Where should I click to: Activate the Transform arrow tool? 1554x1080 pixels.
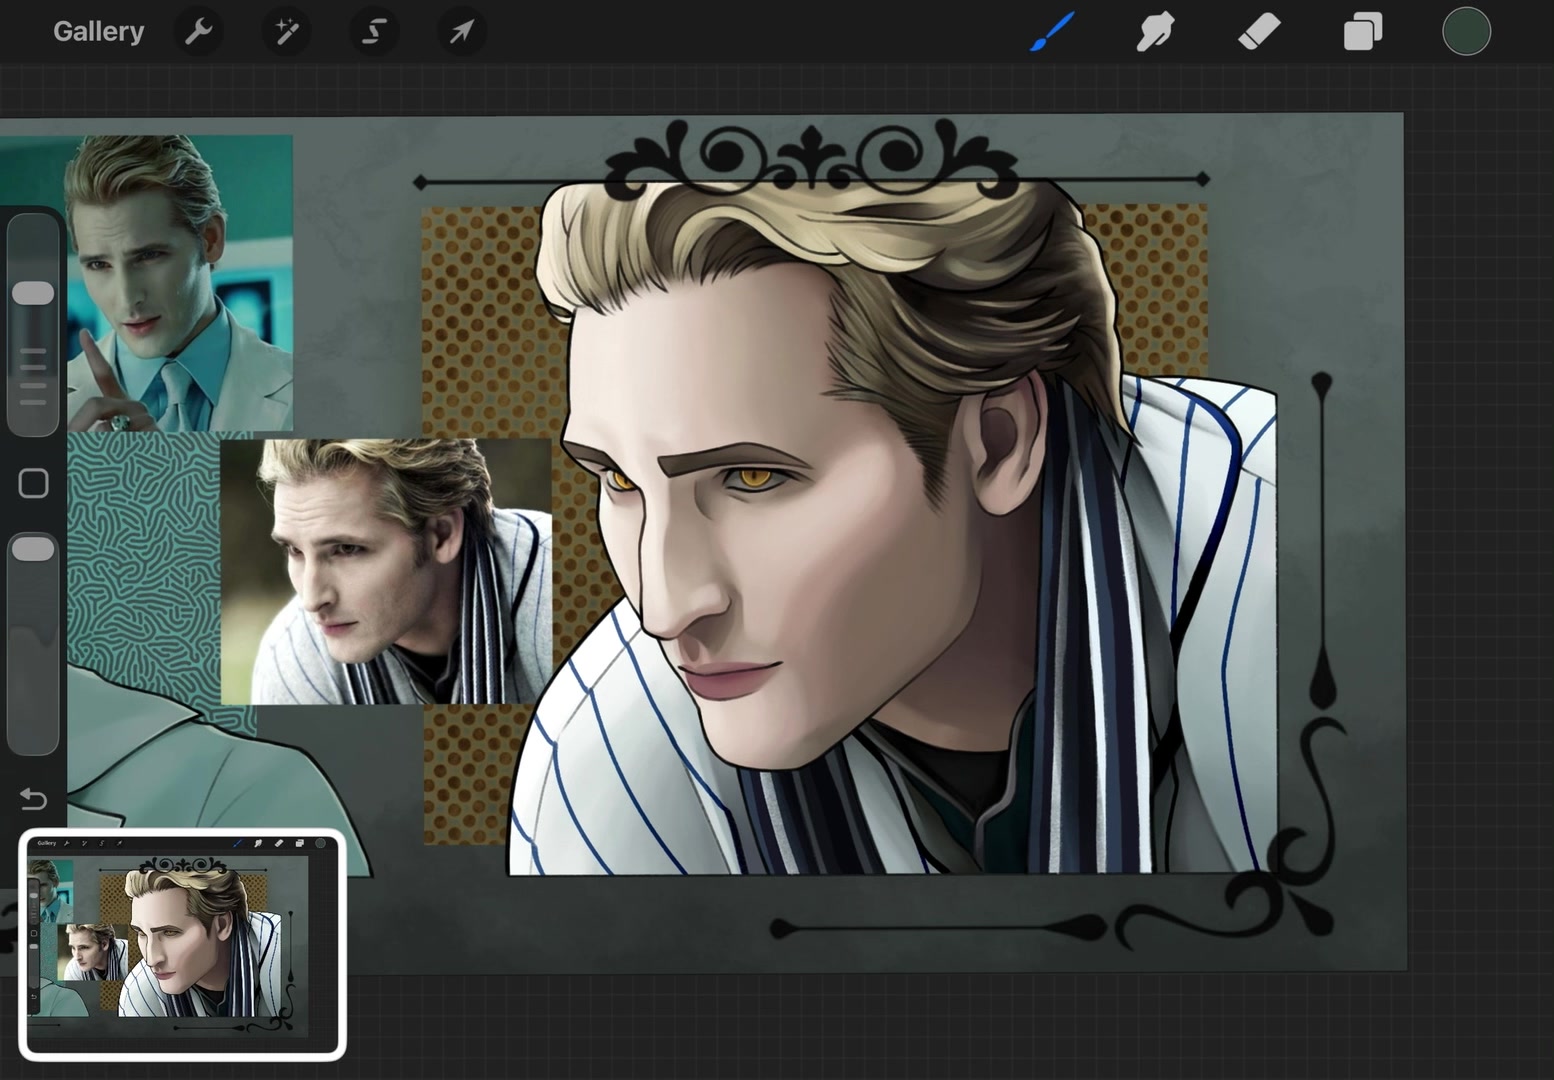462,32
